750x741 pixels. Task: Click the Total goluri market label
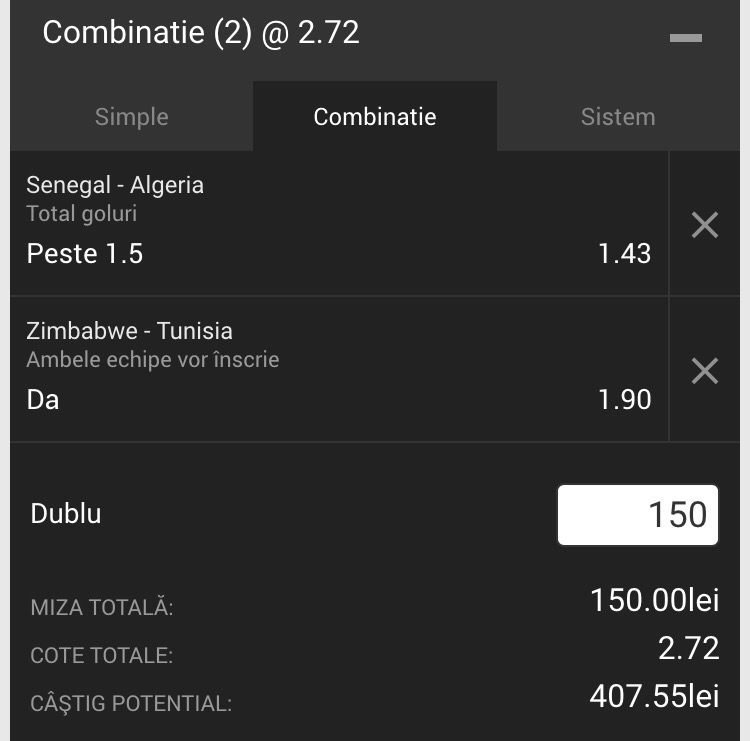tap(82, 214)
